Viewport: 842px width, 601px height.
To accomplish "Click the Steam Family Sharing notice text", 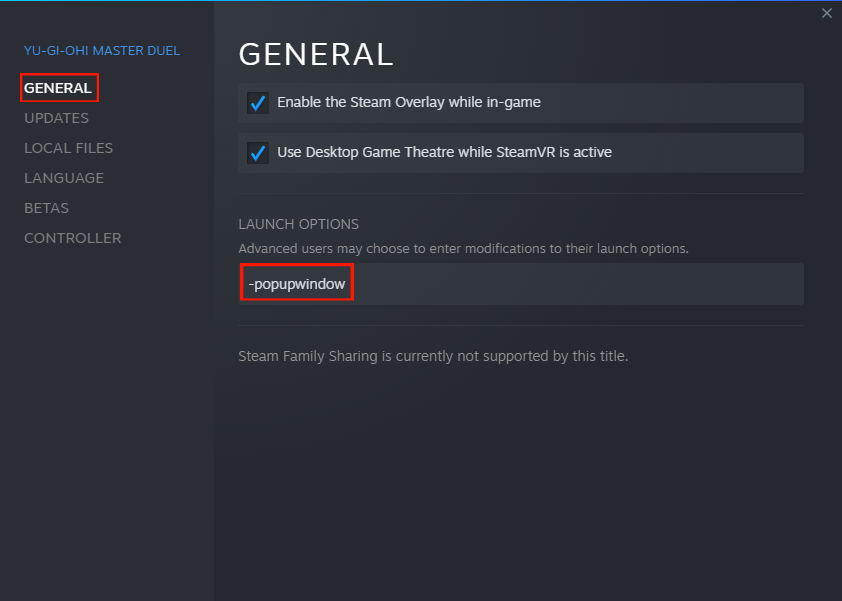I will coord(433,356).
